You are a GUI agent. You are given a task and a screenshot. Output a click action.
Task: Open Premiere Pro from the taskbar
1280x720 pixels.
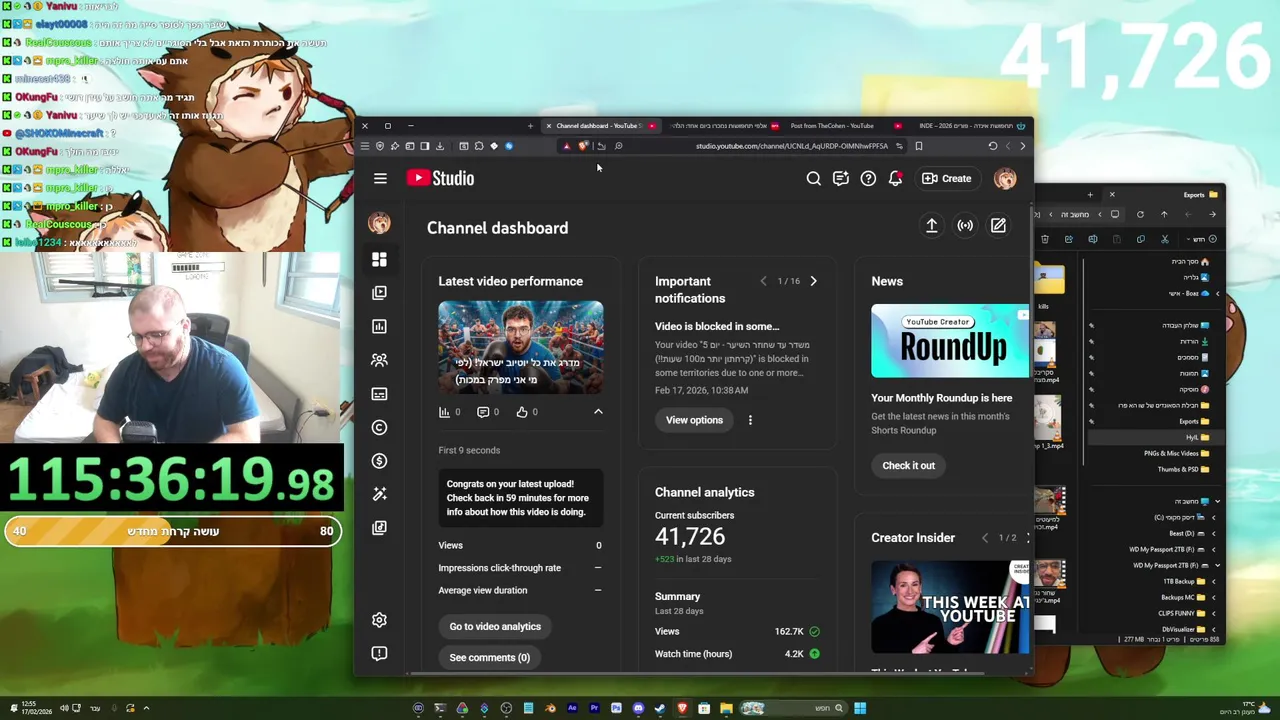coord(594,708)
